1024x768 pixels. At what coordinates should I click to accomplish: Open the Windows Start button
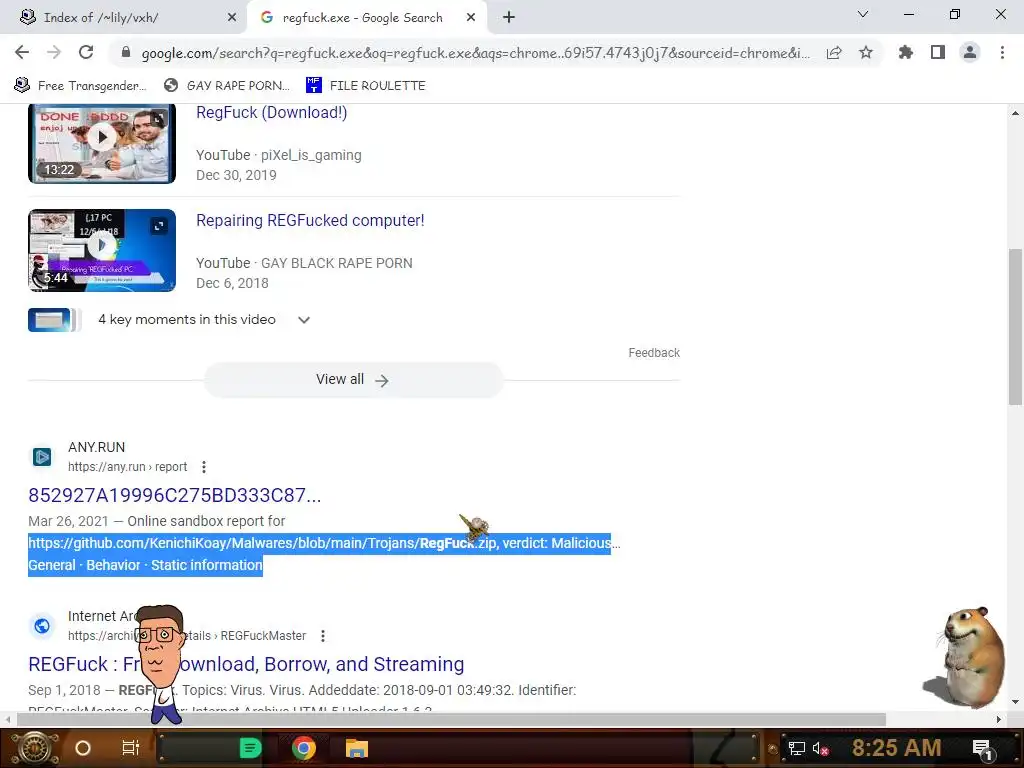[x=35, y=748]
